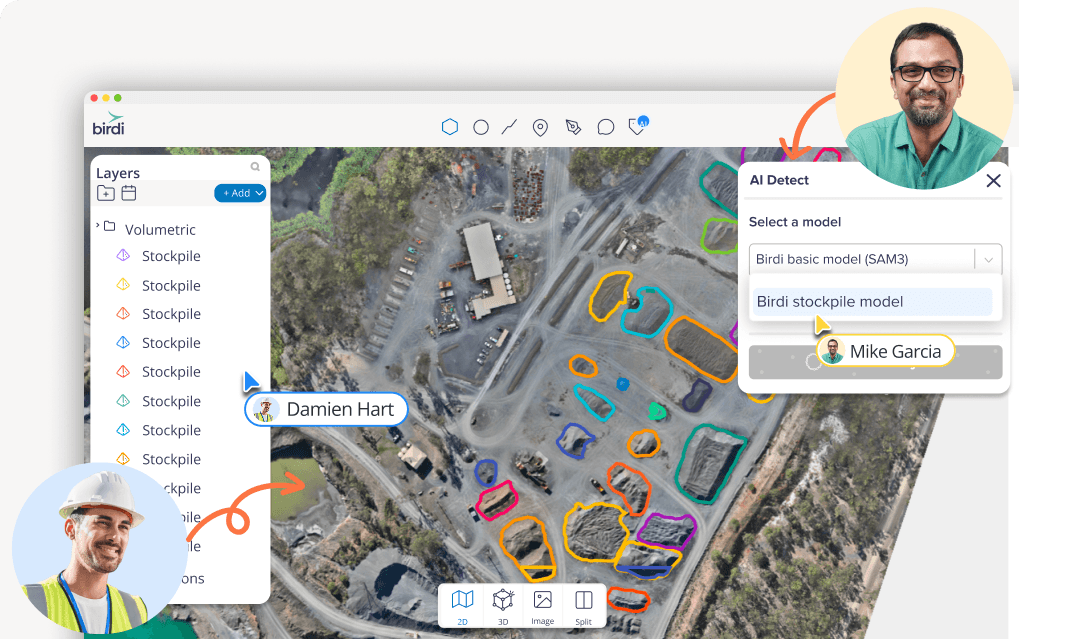This screenshot has width=1077, height=639.
Task: Click the Layers search magnifier icon
Action: point(255,166)
